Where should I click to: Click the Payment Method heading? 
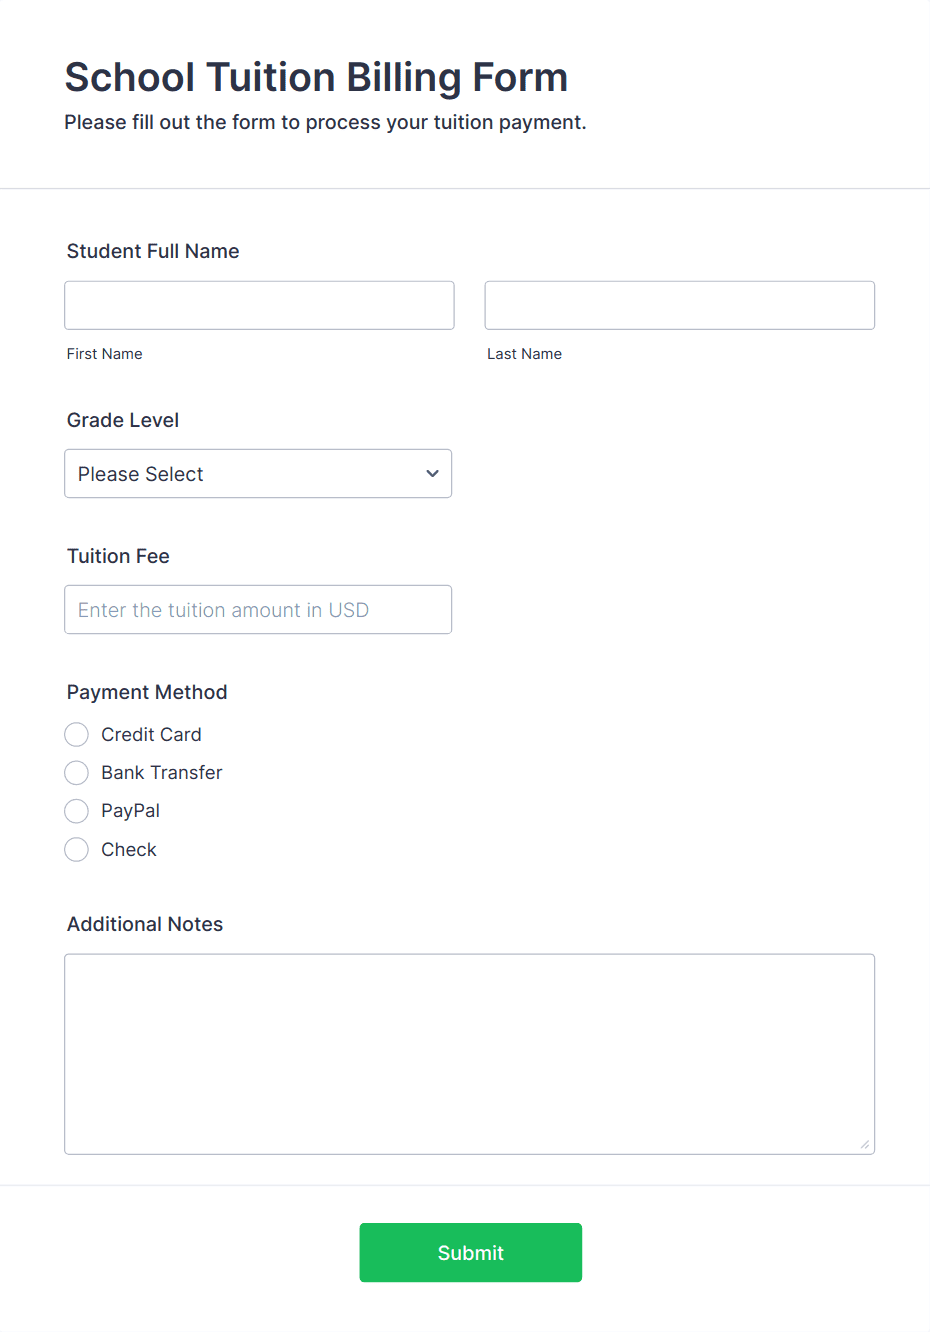[x=147, y=692]
